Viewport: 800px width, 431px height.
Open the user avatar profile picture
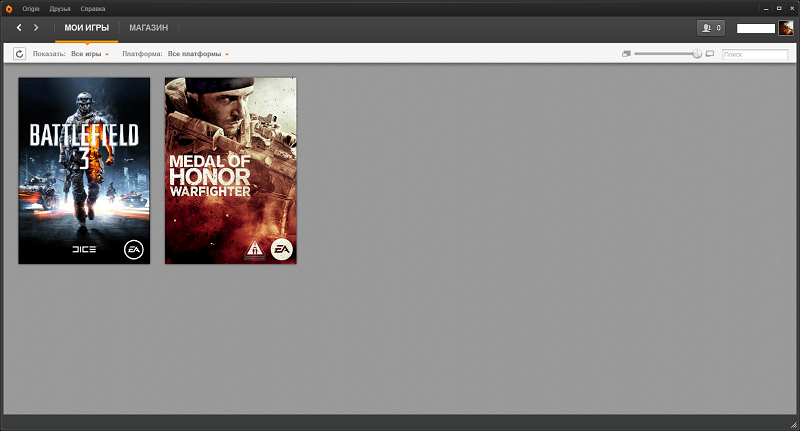pyautogui.click(x=785, y=28)
